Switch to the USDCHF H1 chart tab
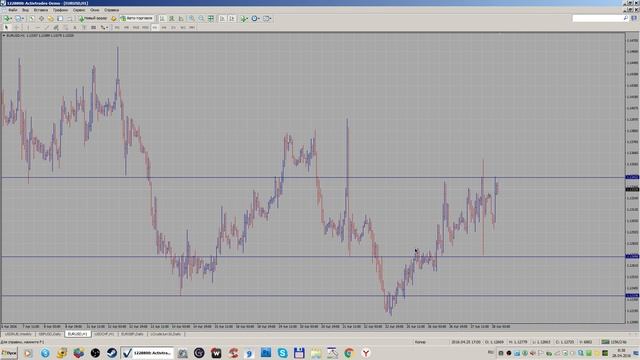Viewport: 640px width, 360px height. pyautogui.click(x=104, y=334)
